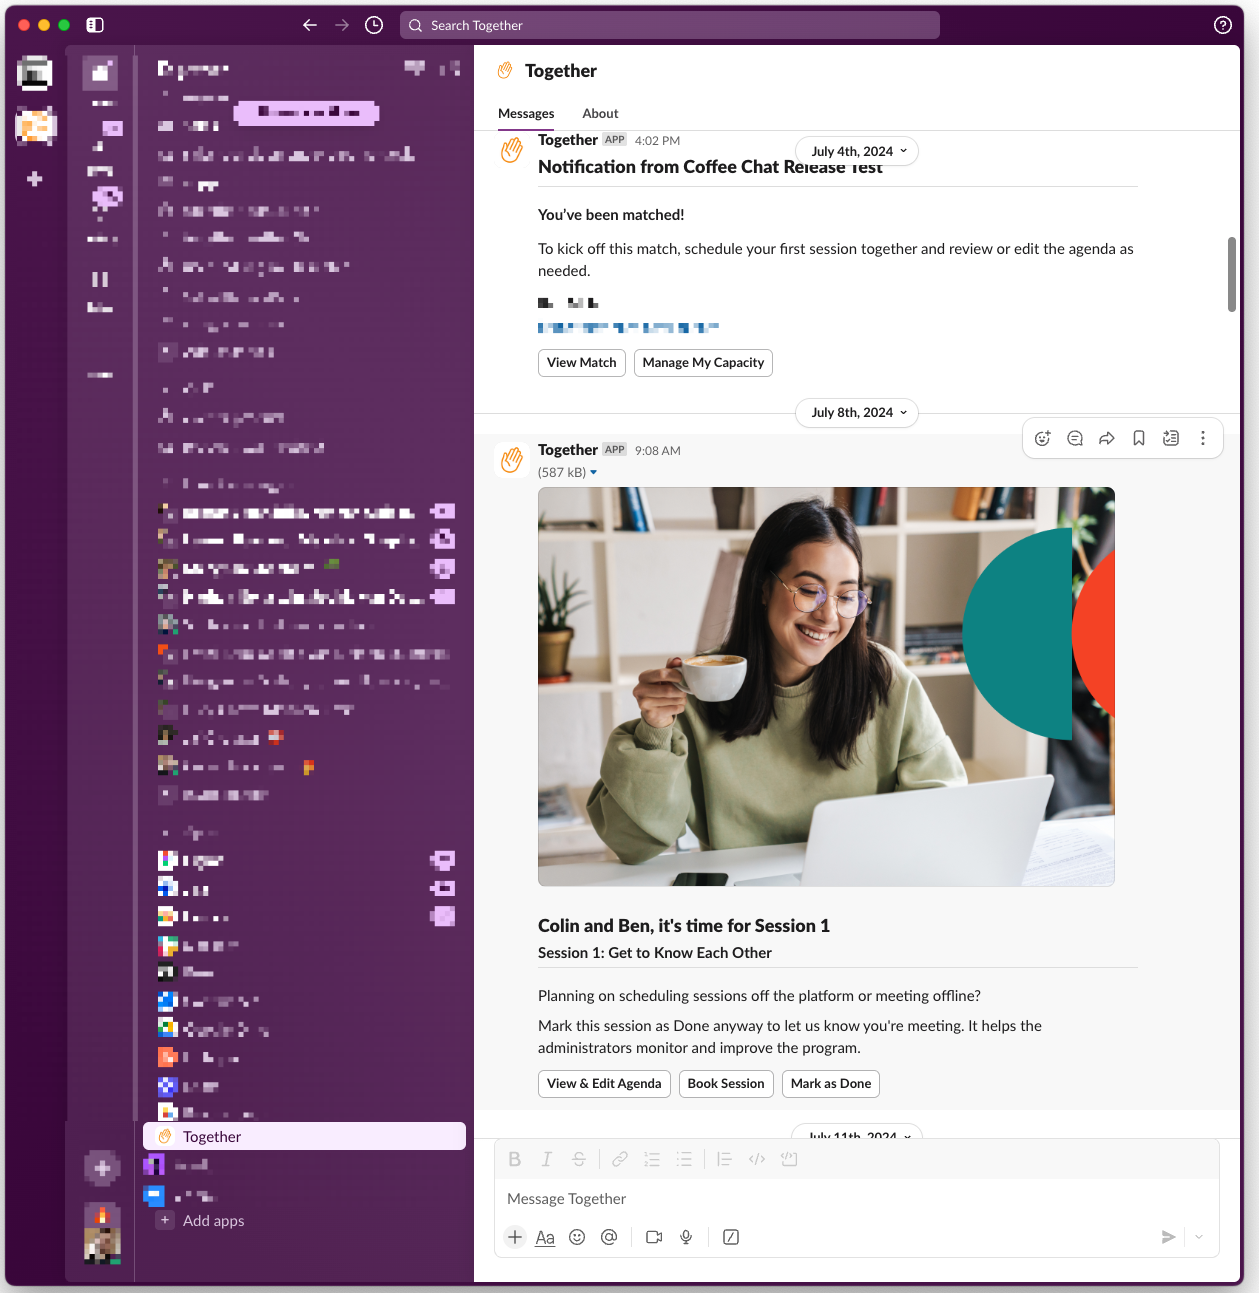This screenshot has width=1259, height=1293.
Task: Insert code block in composer
Action: coord(789,1159)
